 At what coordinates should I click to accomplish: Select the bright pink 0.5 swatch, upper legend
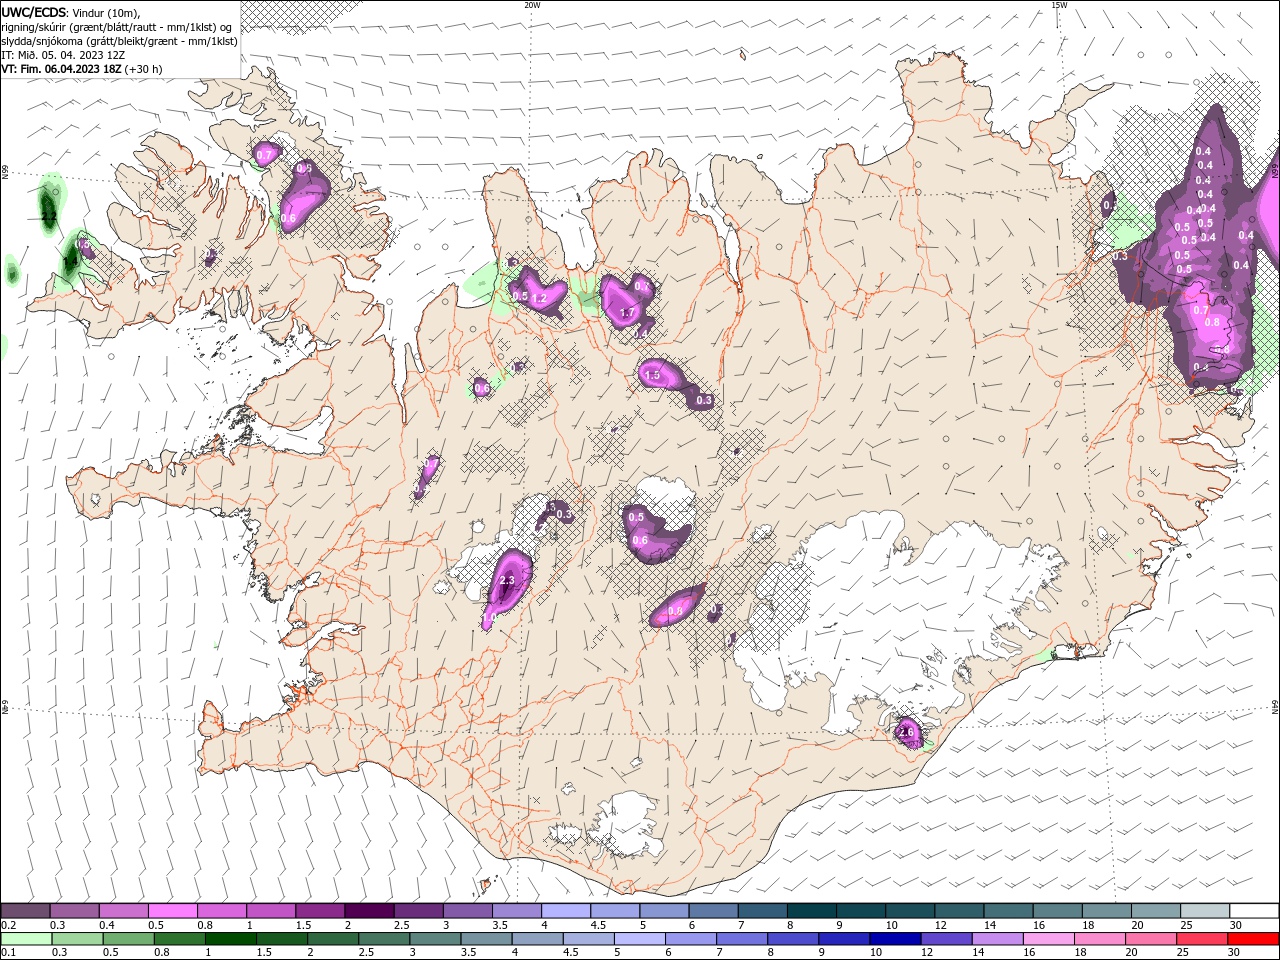(172, 911)
